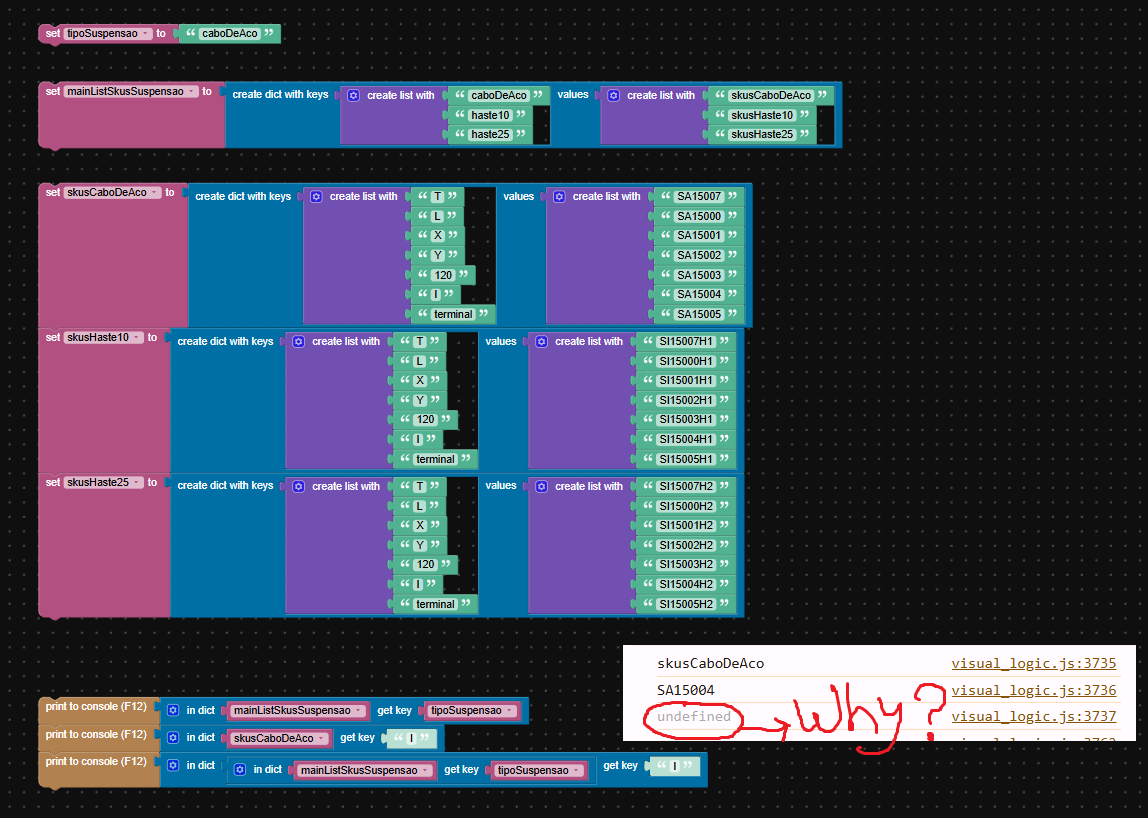Screen dimensions: 1148x818
Task: Click the SI15003H1 text value
Action: point(686,420)
